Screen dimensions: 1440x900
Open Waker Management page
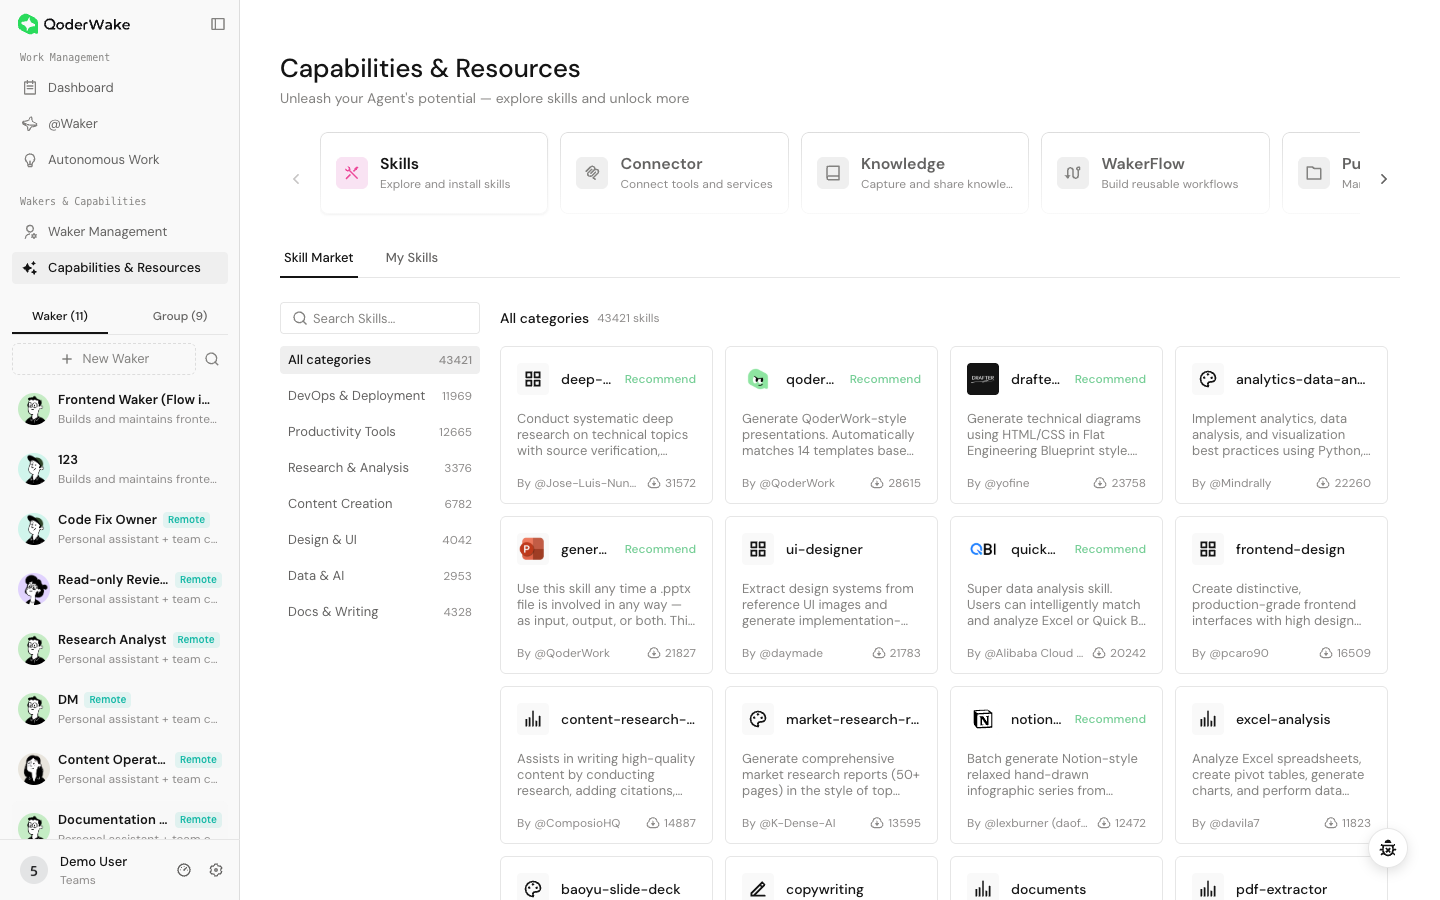coord(120,232)
